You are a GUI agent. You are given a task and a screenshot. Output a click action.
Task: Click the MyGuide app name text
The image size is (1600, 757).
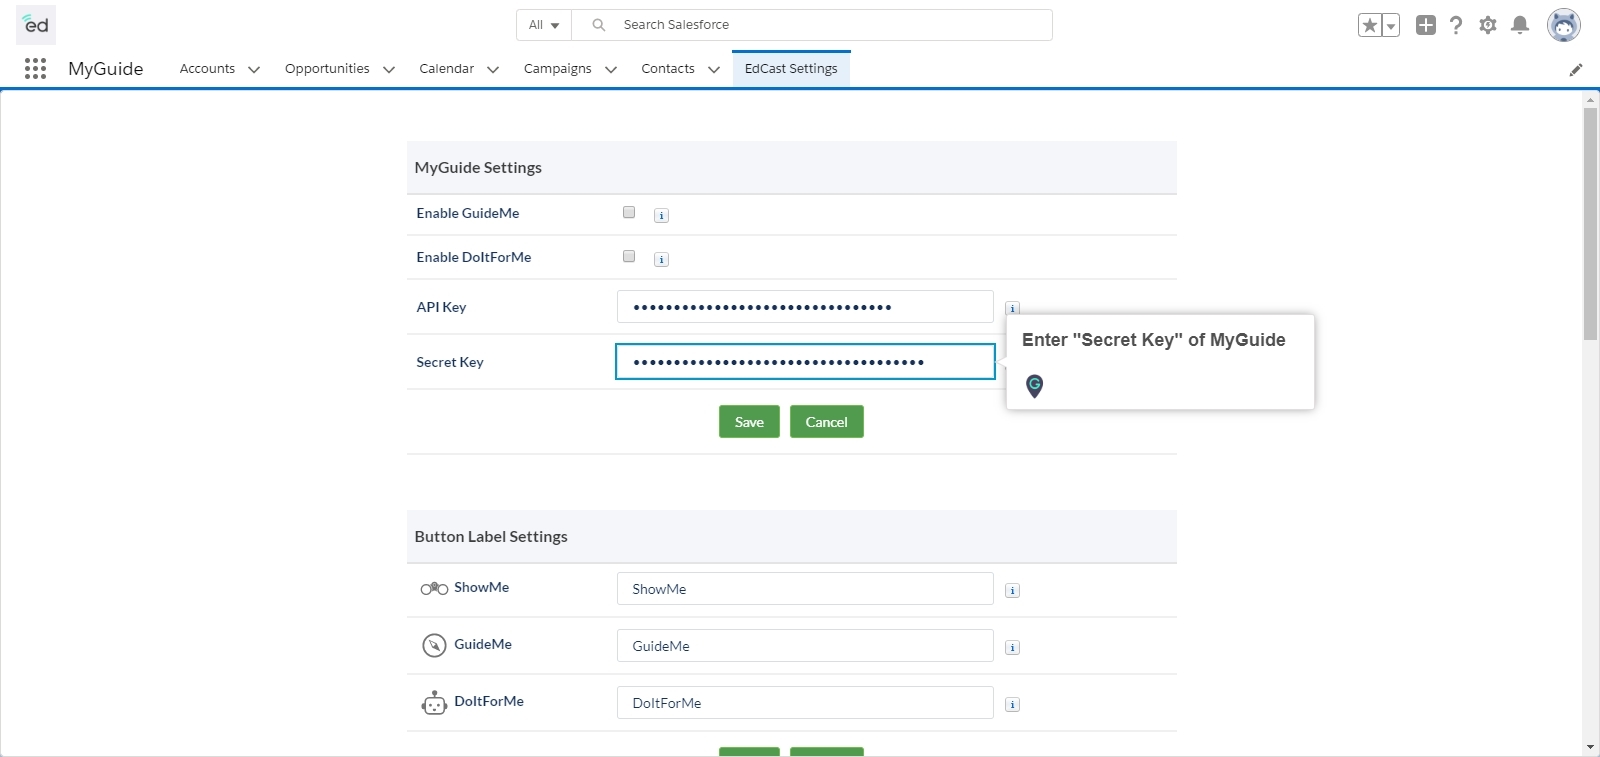coord(106,69)
